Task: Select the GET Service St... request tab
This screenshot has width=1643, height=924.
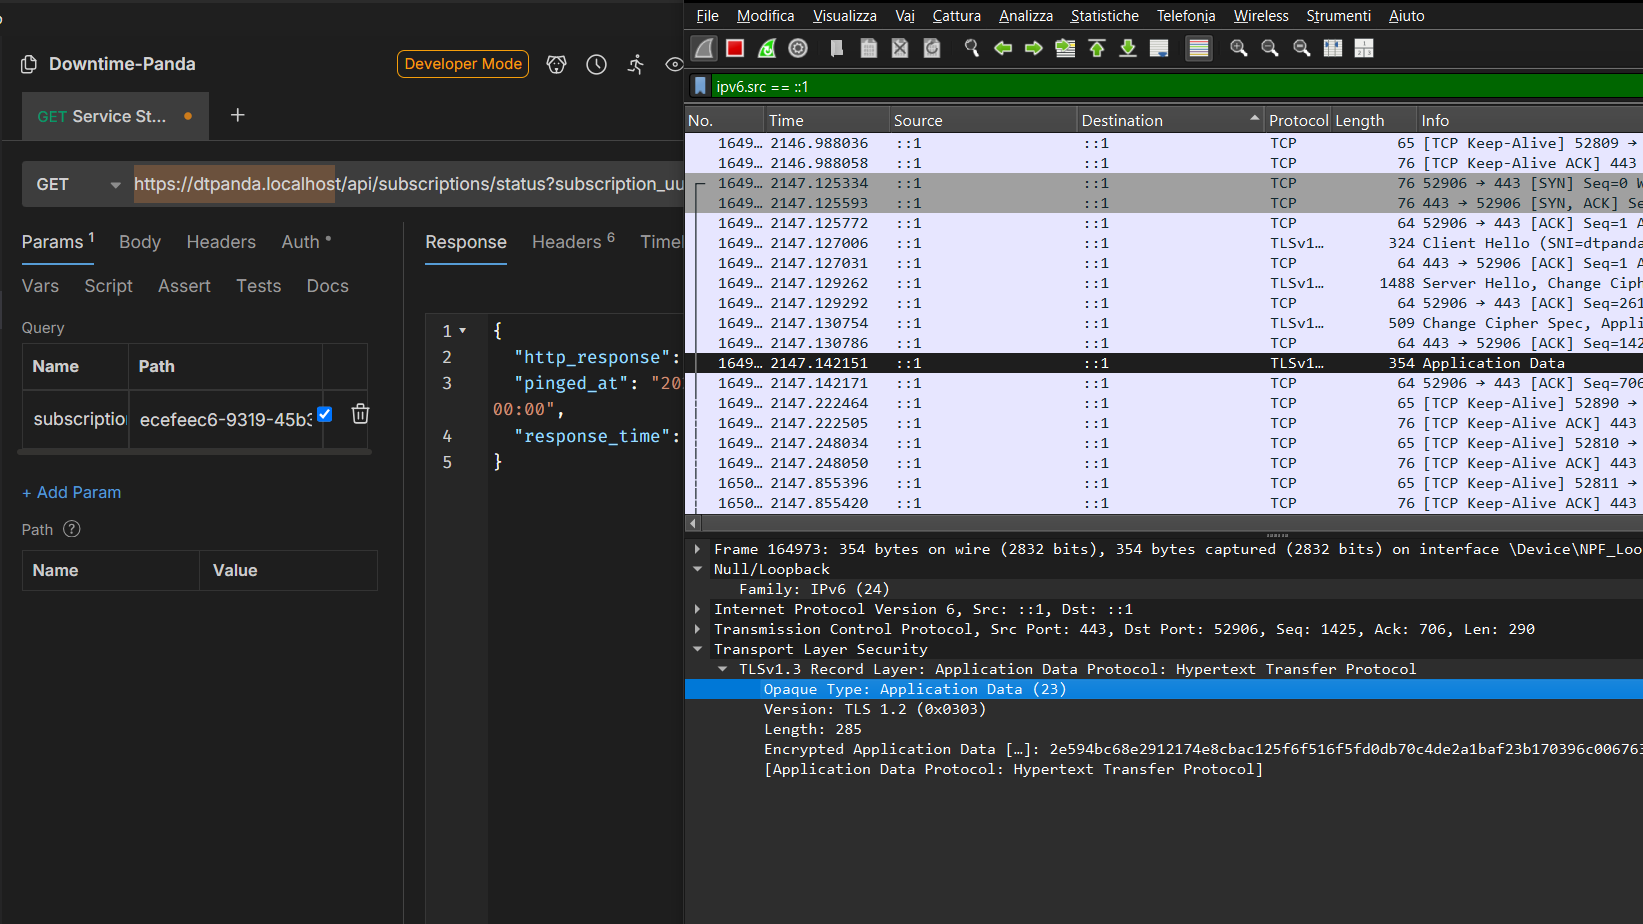Action: point(115,116)
